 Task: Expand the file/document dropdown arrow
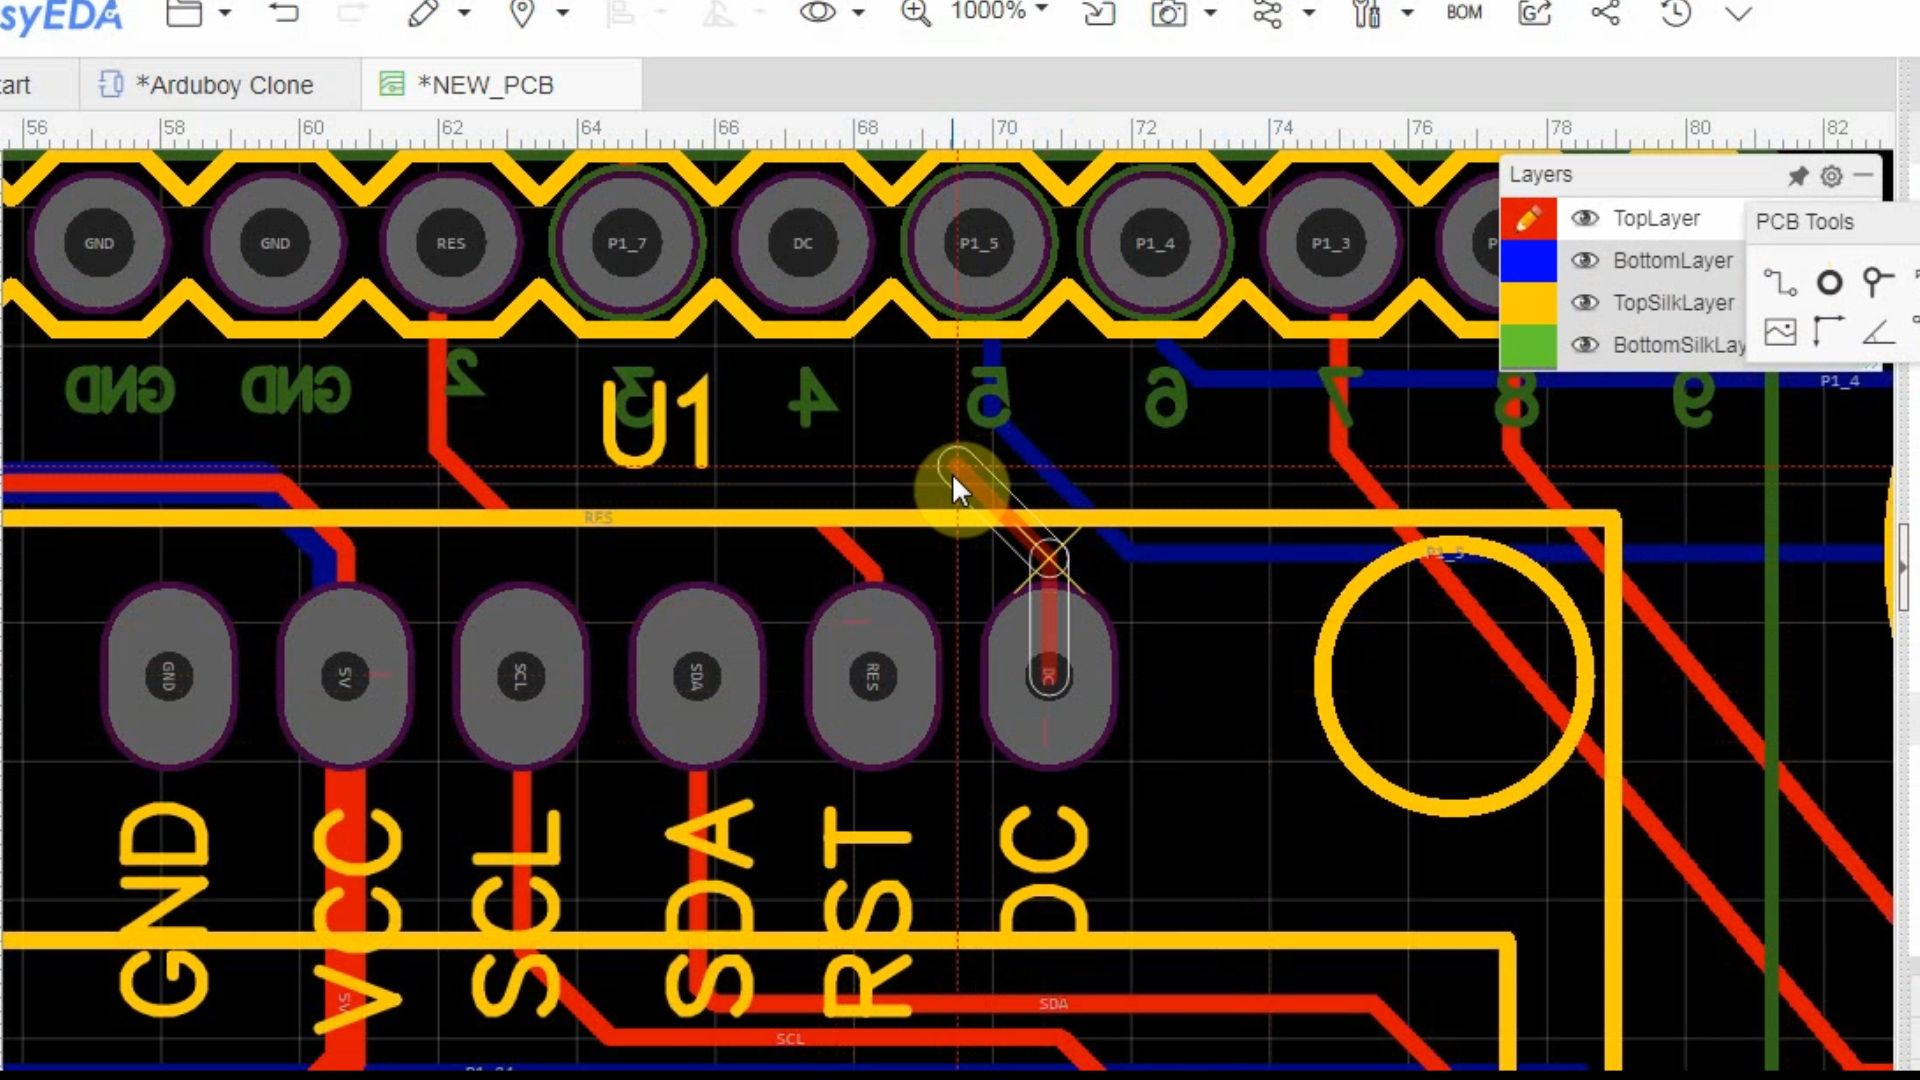(x=225, y=13)
